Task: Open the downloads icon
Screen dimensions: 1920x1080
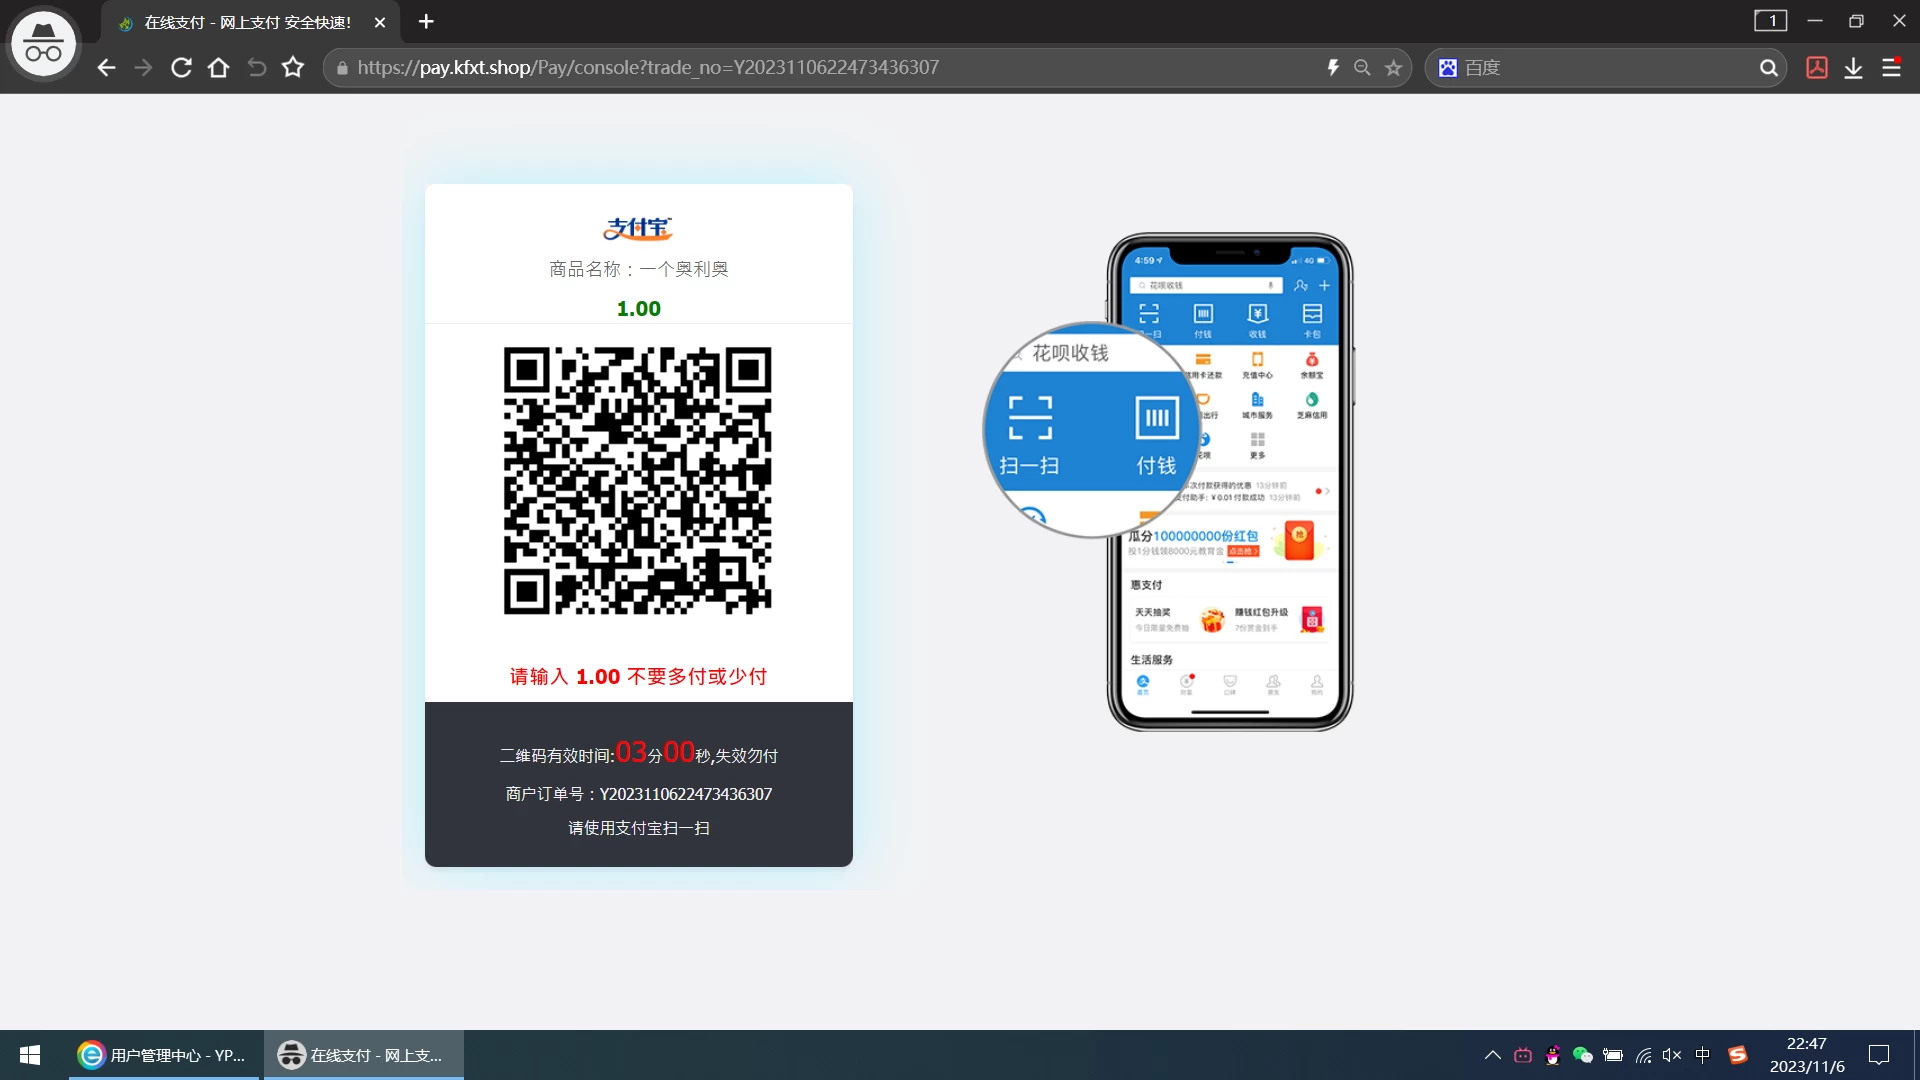Action: coord(1853,68)
